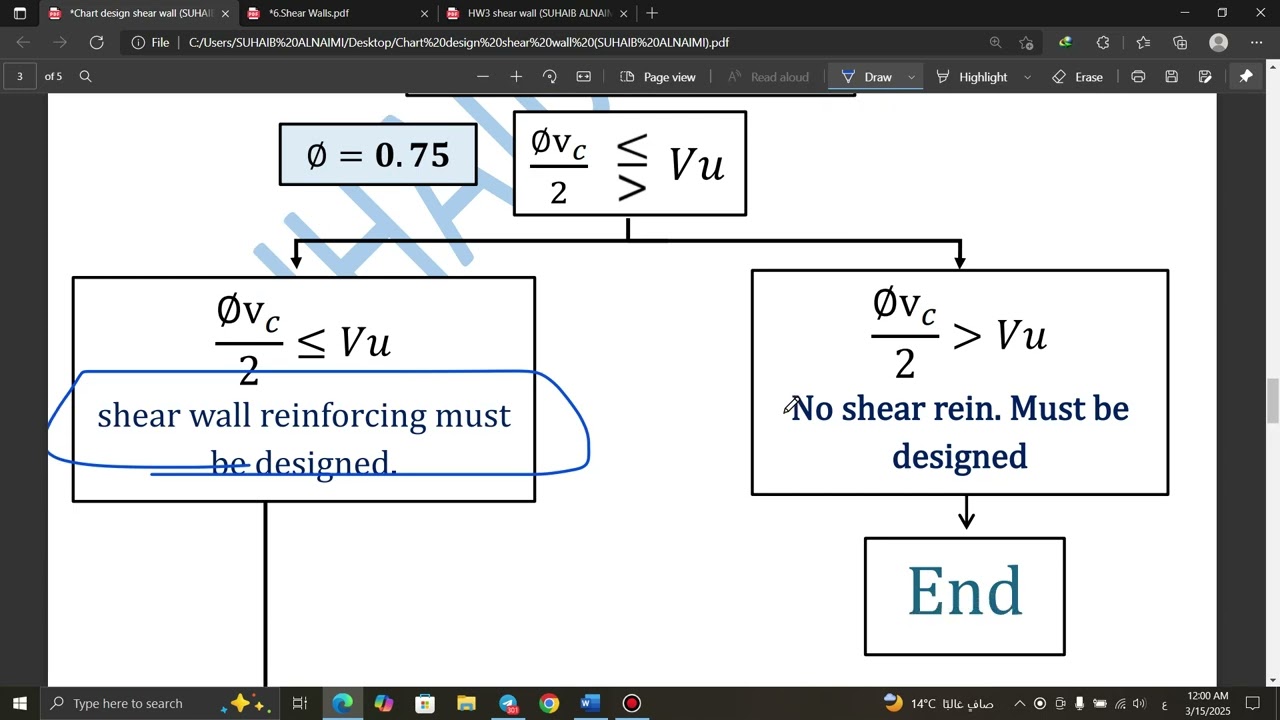Screen dimensions: 1280x720
Task: Add this page to favorites star
Action: (1026, 42)
